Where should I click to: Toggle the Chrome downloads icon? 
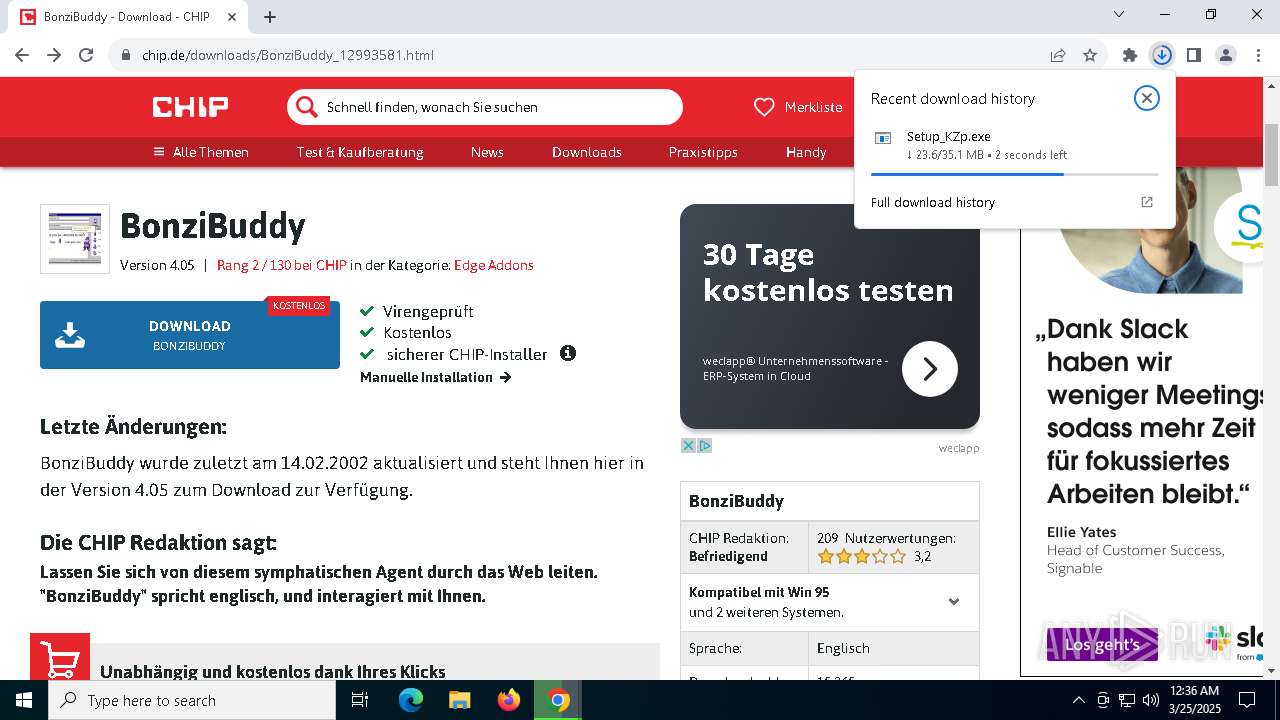1162,55
